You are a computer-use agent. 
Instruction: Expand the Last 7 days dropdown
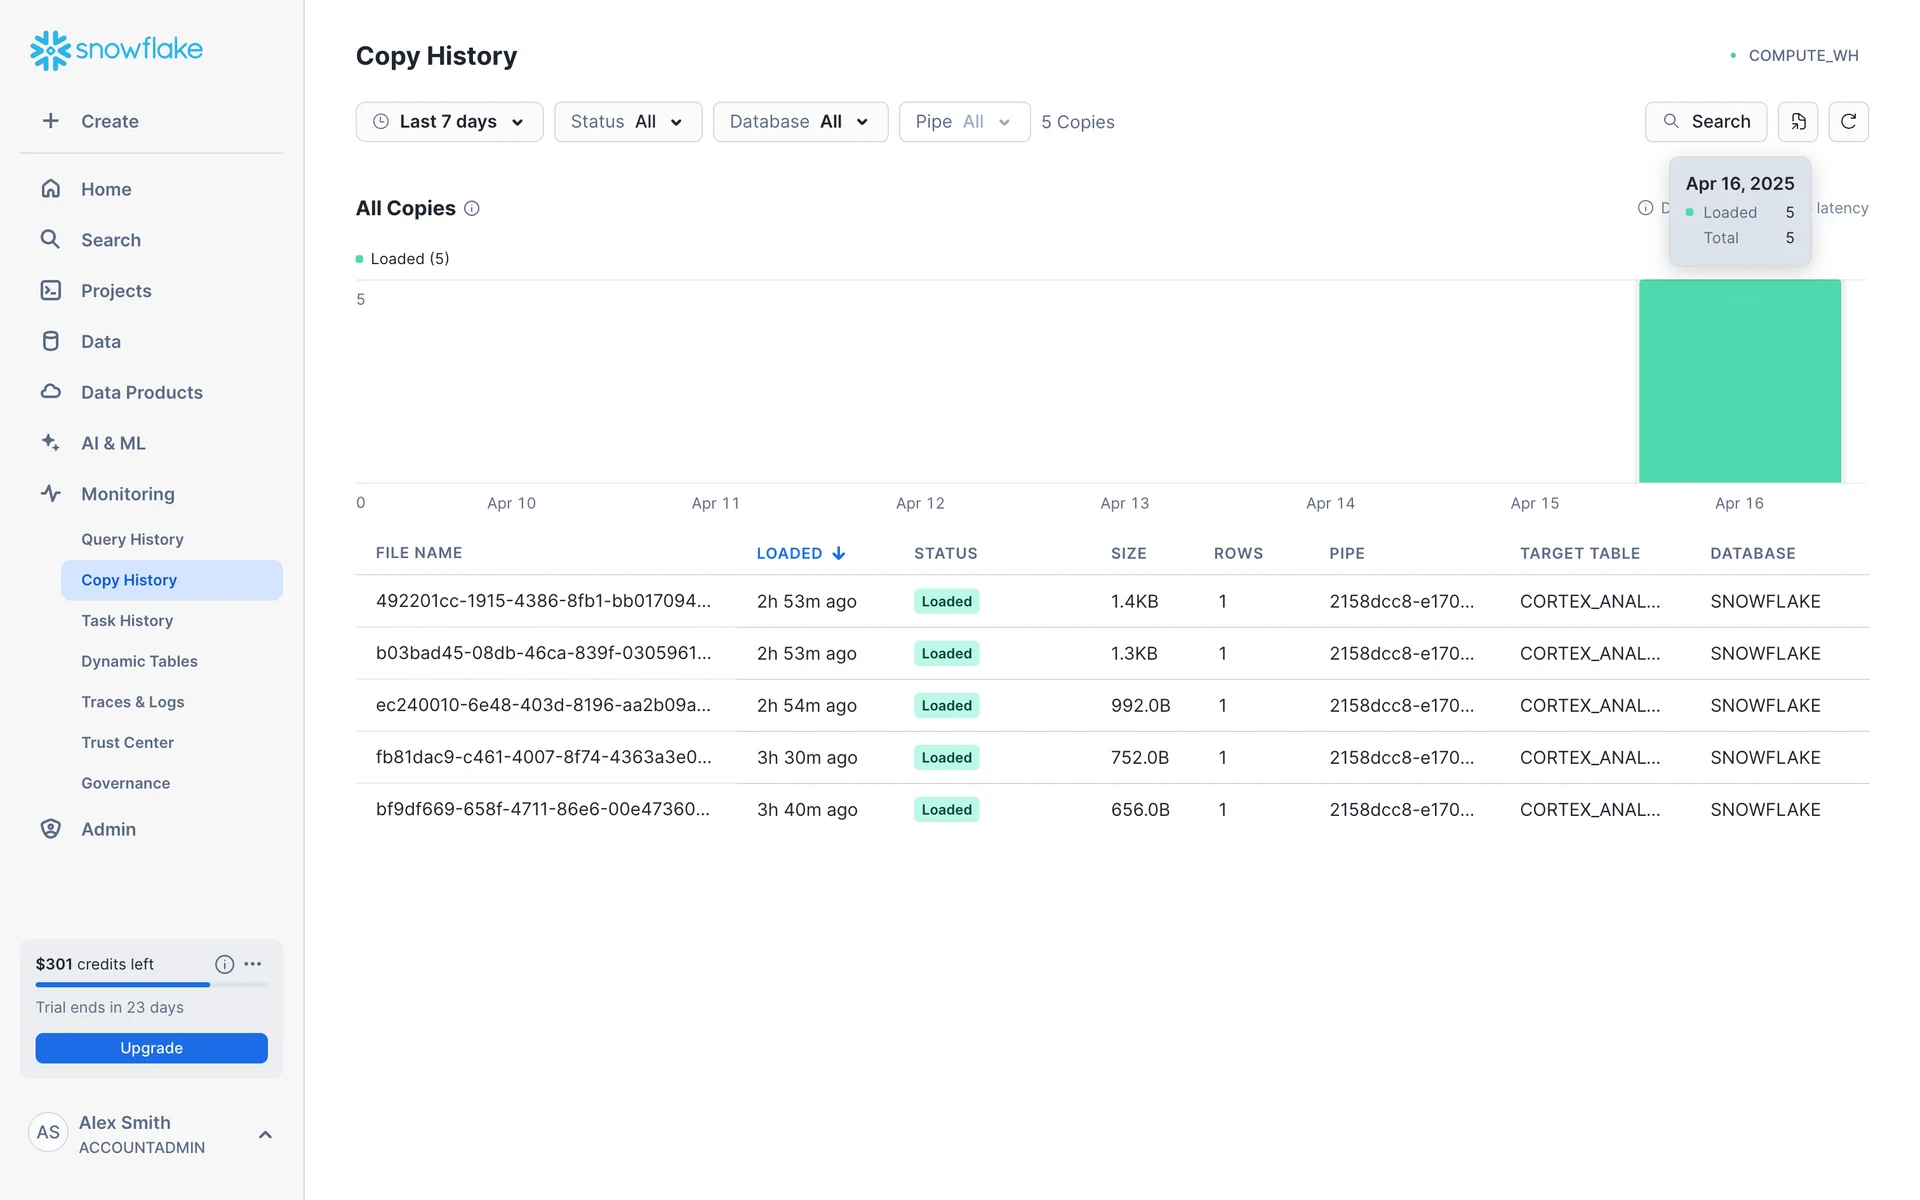pyautogui.click(x=449, y=121)
